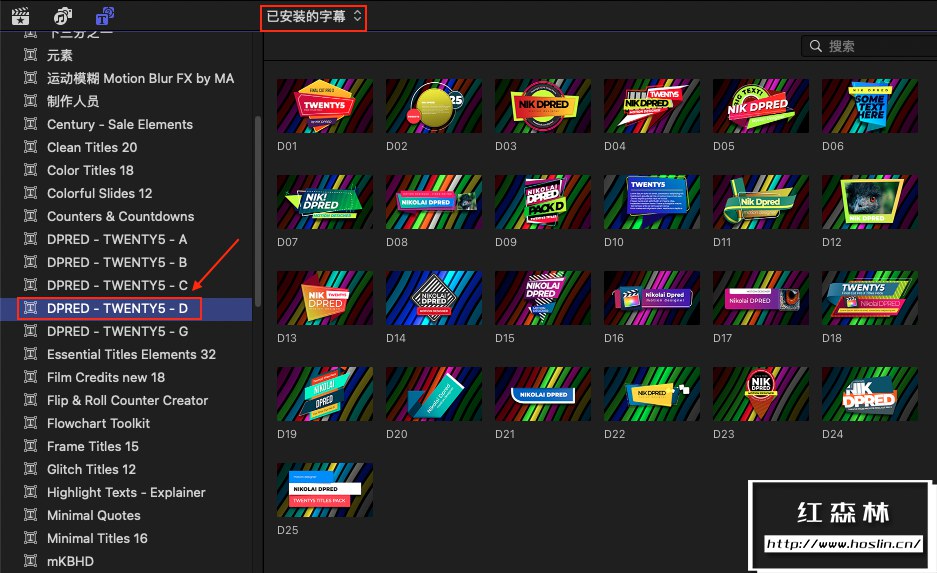Select the D08 title thumbnail
This screenshot has height=573, width=937.
pyautogui.click(x=434, y=202)
